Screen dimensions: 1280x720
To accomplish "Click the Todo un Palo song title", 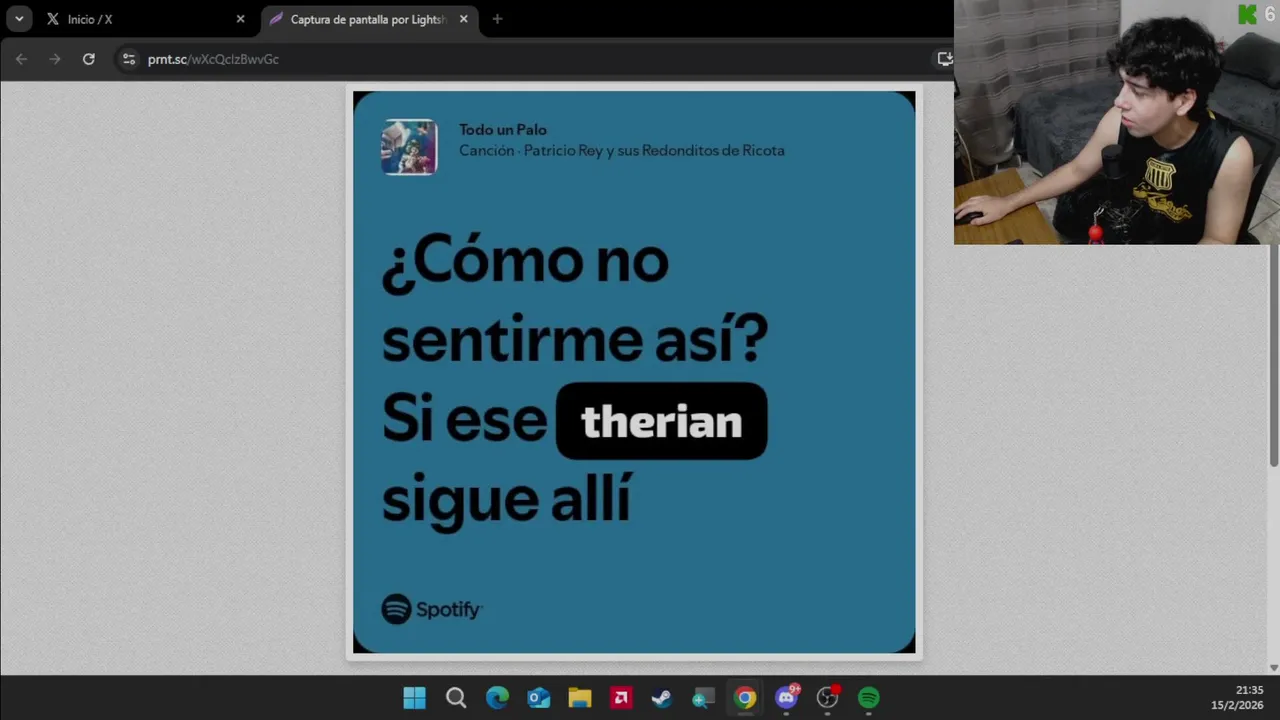I will click(x=502, y=129).
